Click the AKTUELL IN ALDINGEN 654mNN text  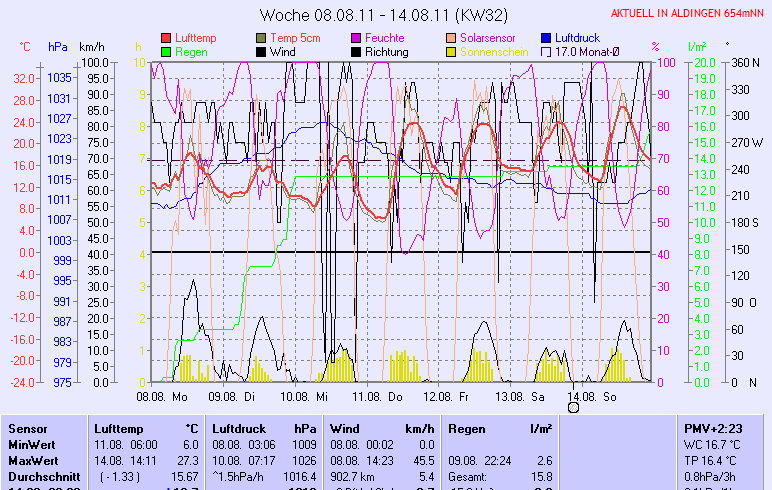click(x=689, y=14)
